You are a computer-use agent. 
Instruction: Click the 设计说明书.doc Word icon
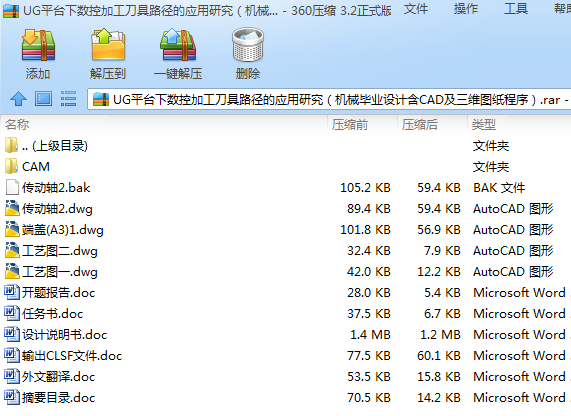tap(12, 334)
